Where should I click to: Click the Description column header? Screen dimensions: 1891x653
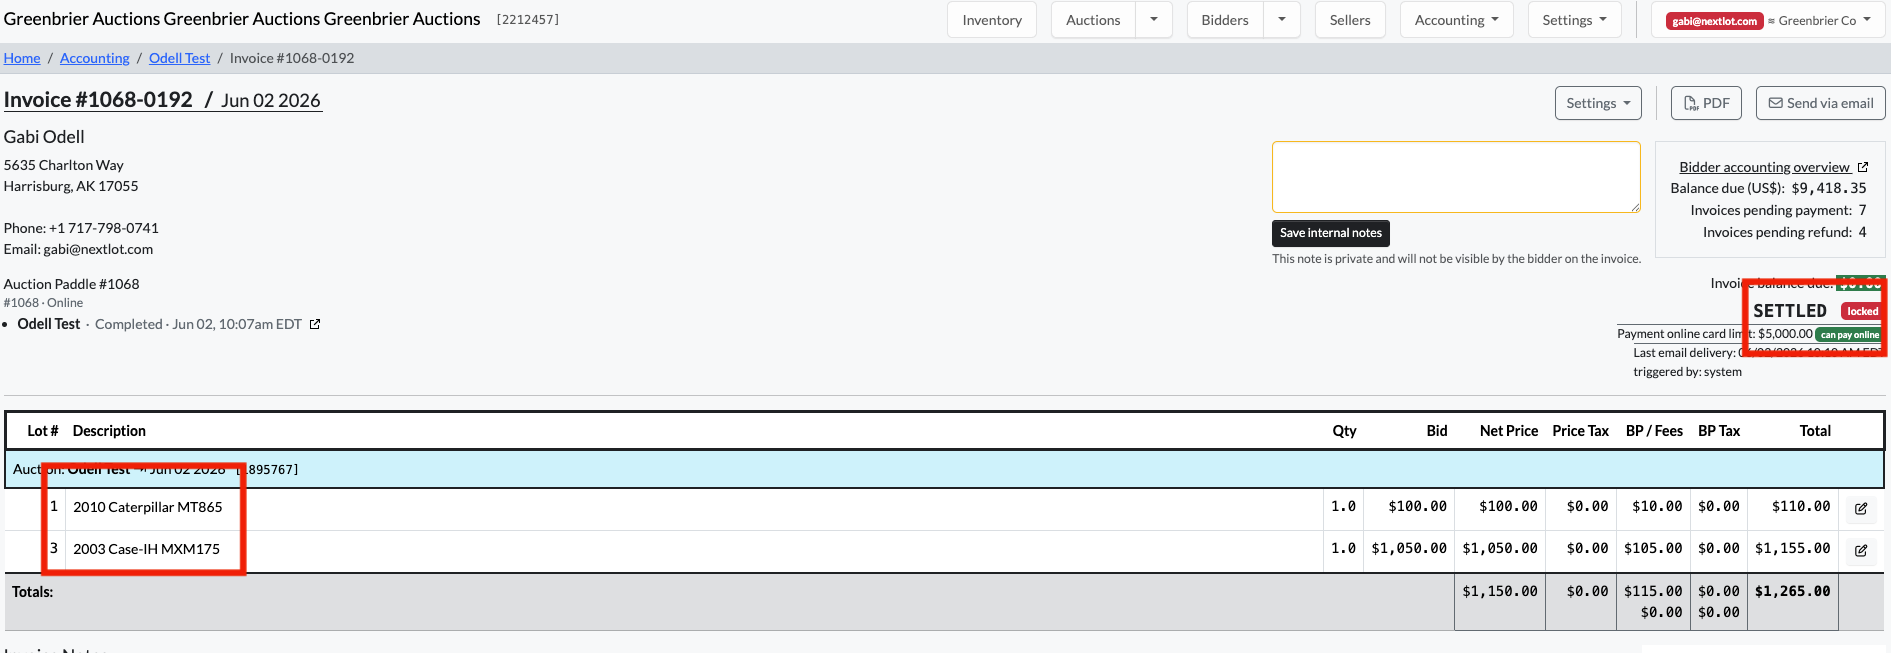click(109, 431)
